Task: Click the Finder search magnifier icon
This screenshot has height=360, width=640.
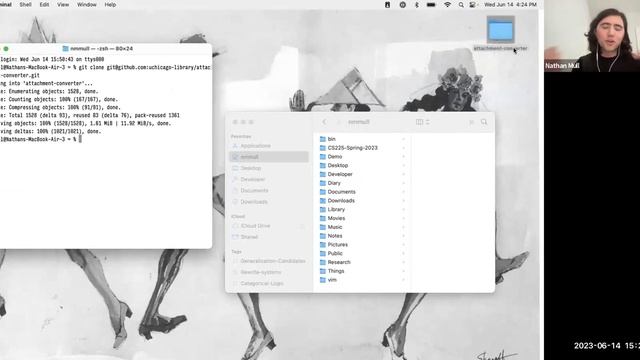Action: coord(484,122)
